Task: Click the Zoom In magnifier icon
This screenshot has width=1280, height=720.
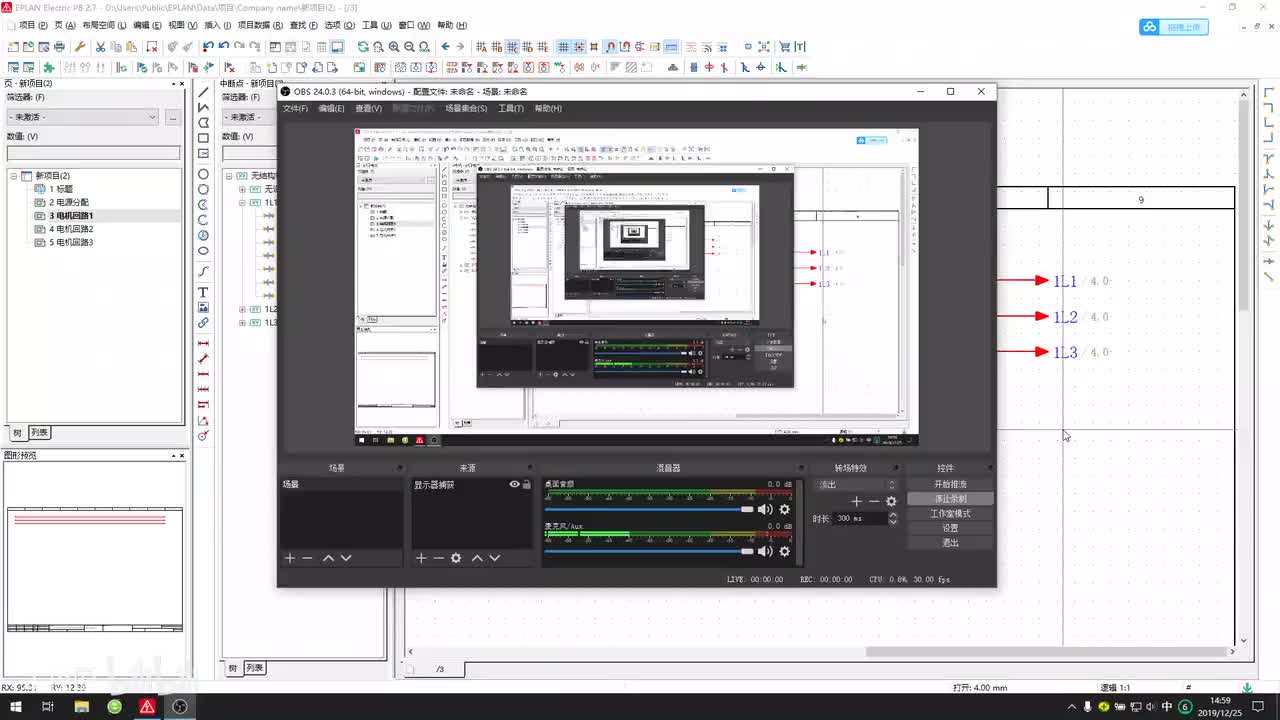Action: pyautogui.click(x=394, y=47)
